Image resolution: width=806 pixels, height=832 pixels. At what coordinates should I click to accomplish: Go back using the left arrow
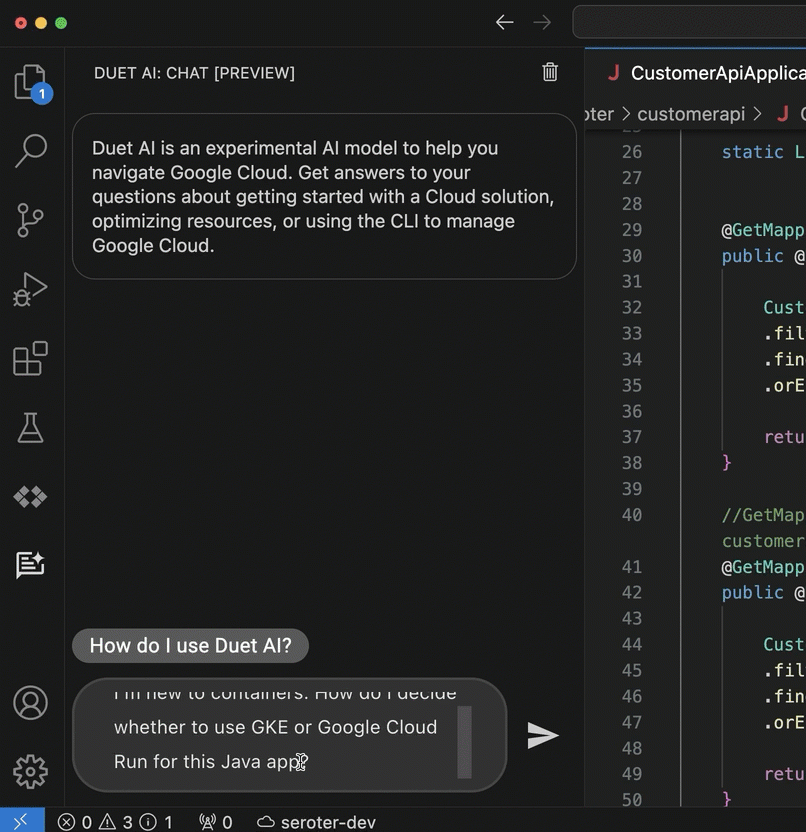coord(505,22)
